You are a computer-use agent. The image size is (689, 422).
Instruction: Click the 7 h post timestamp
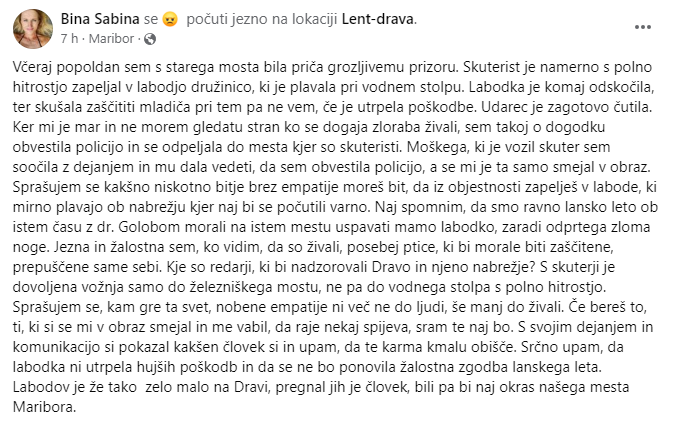(69, 39)
